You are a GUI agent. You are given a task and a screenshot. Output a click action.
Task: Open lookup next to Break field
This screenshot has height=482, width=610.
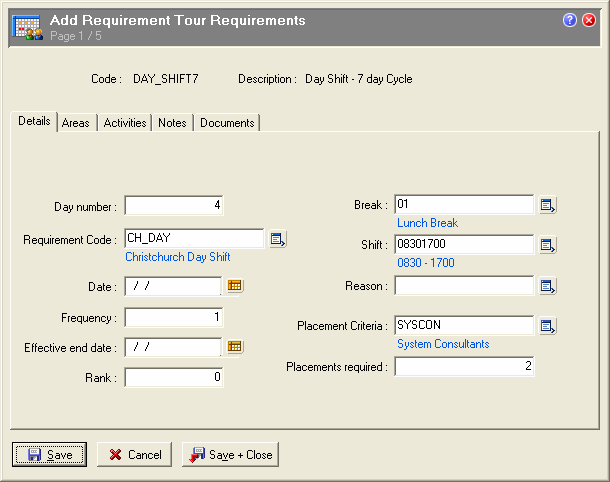pos(547,205)
